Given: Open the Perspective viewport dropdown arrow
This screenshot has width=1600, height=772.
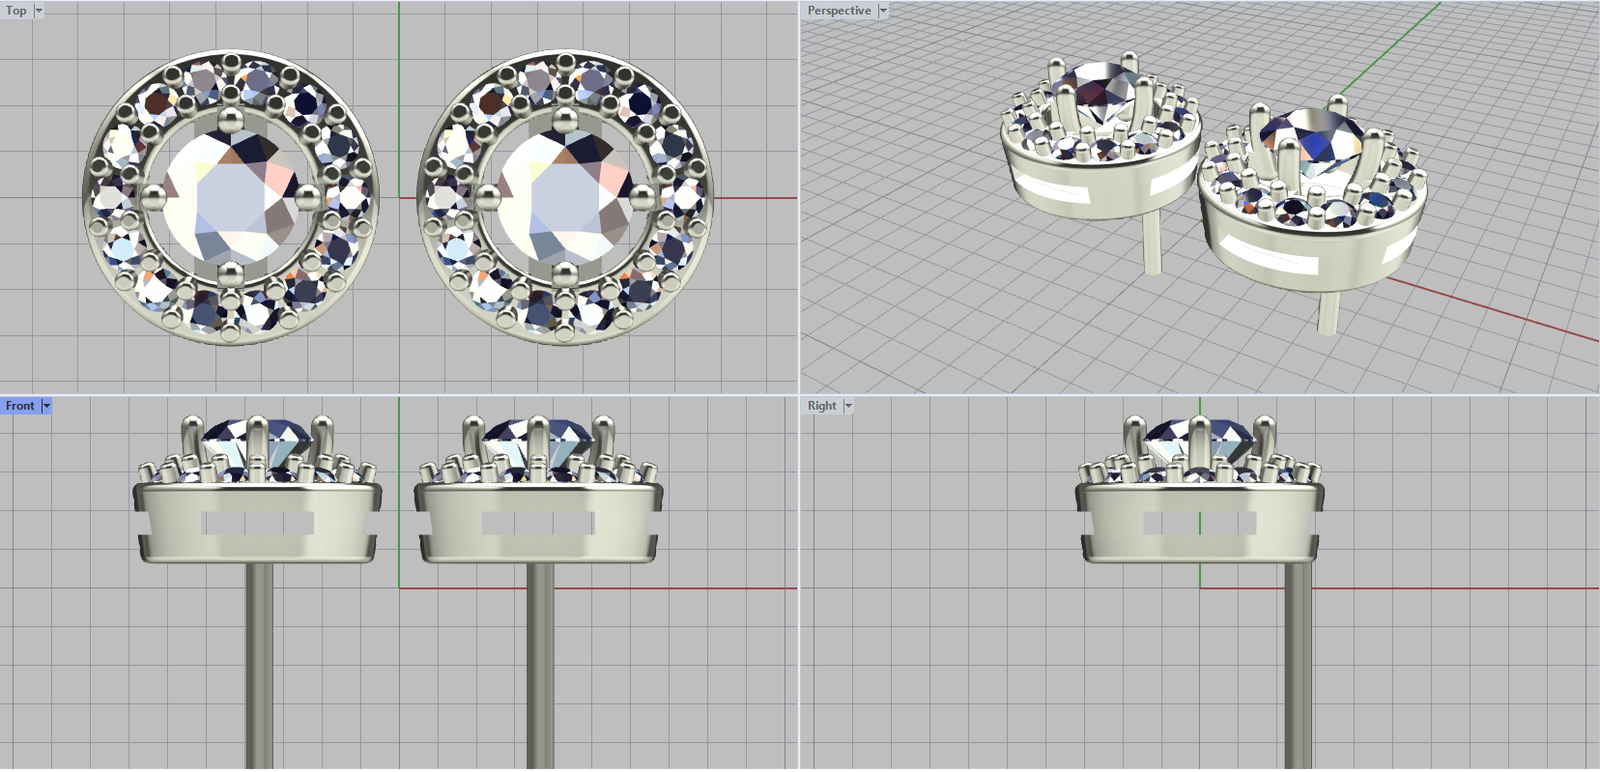Looking at the screenshot, I should tap(883, 10).
